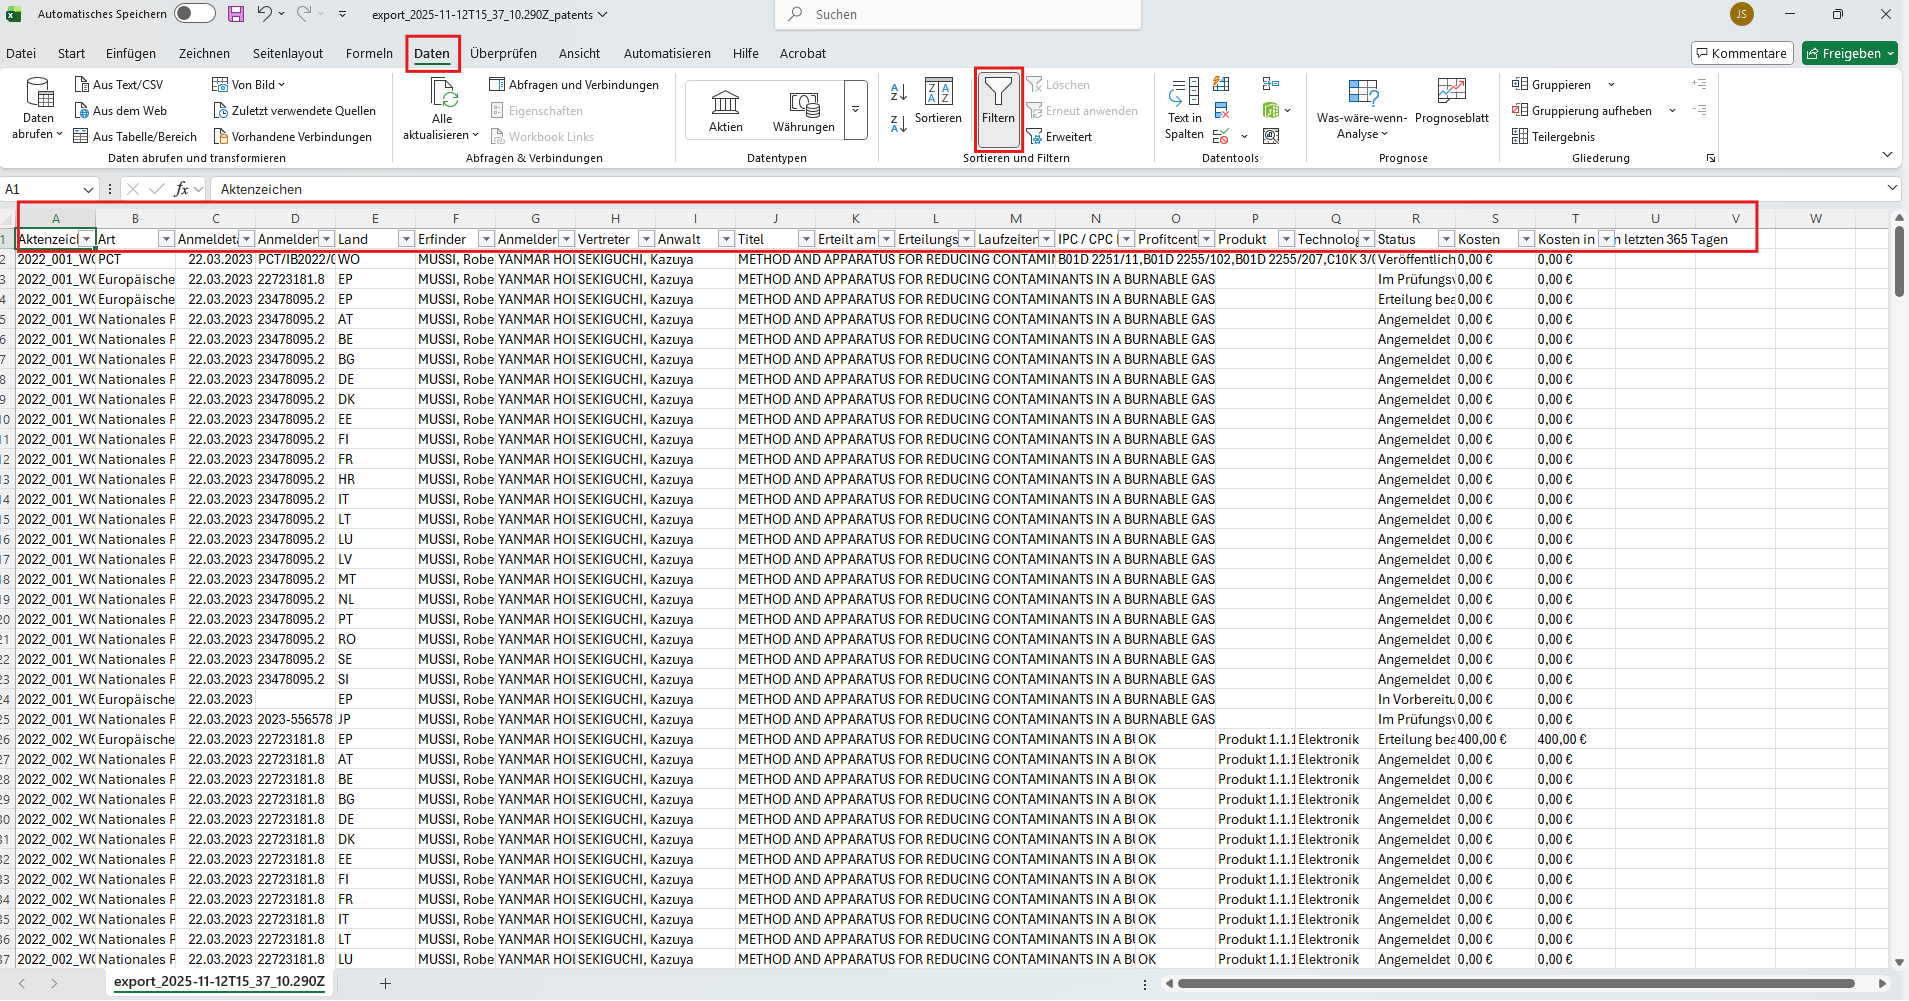Click the Save icon in title bar
The height and width of the screenshot is (1001, 1909).
click(236, 14)
